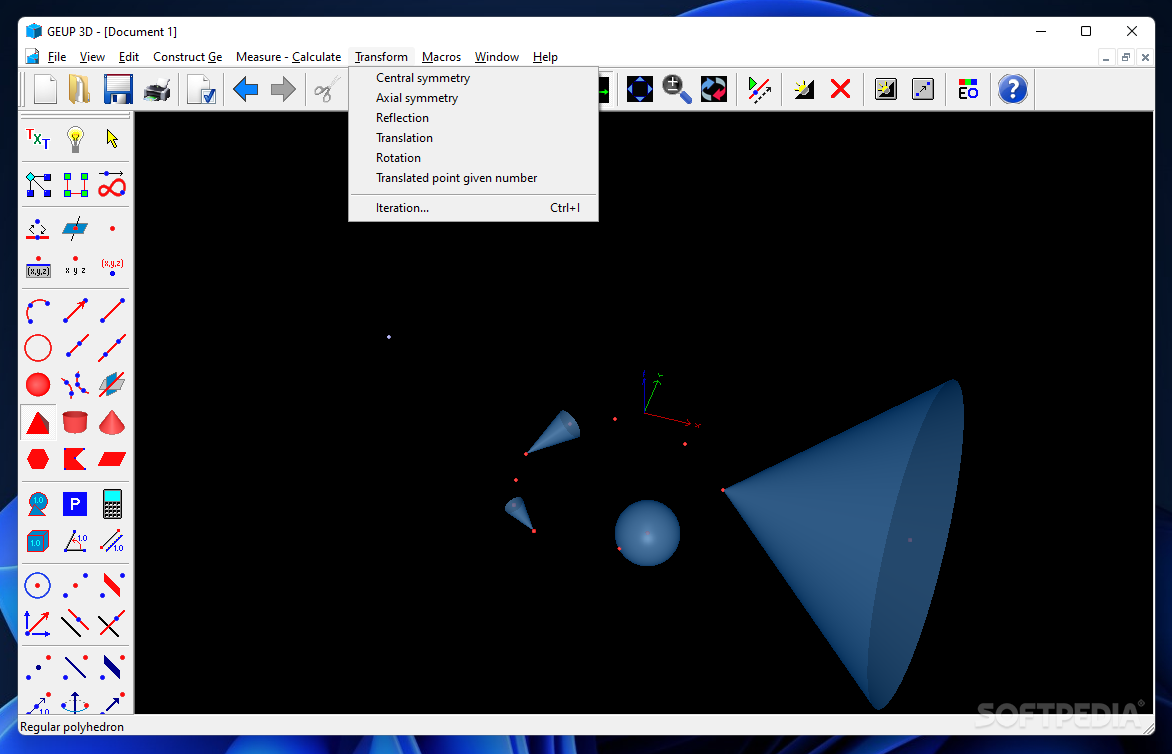Save document with the floppy disk icon

coord(118,90)
